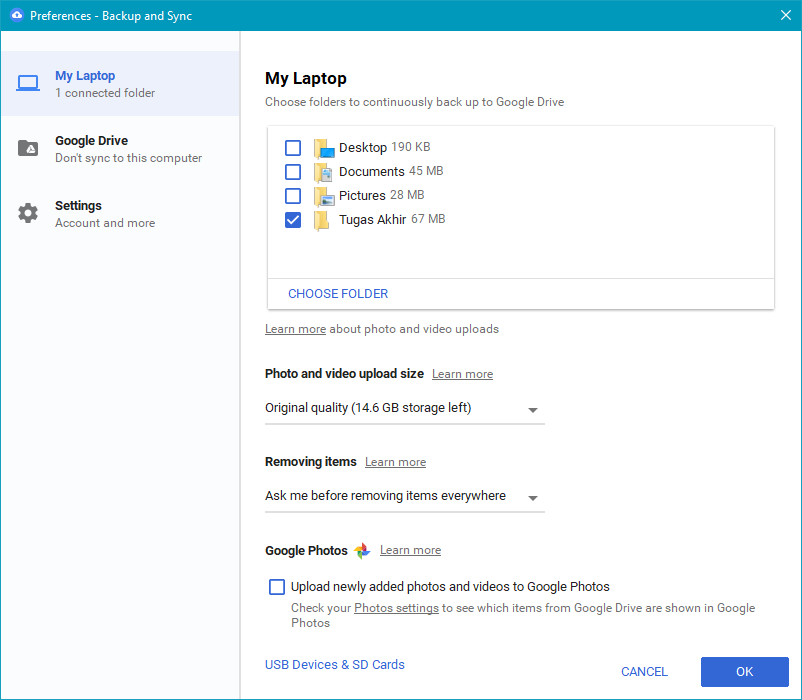The height and width of the screenshot is (700, 802).
Task: Click the Desktop folder icon
Action: click(324, 148)
